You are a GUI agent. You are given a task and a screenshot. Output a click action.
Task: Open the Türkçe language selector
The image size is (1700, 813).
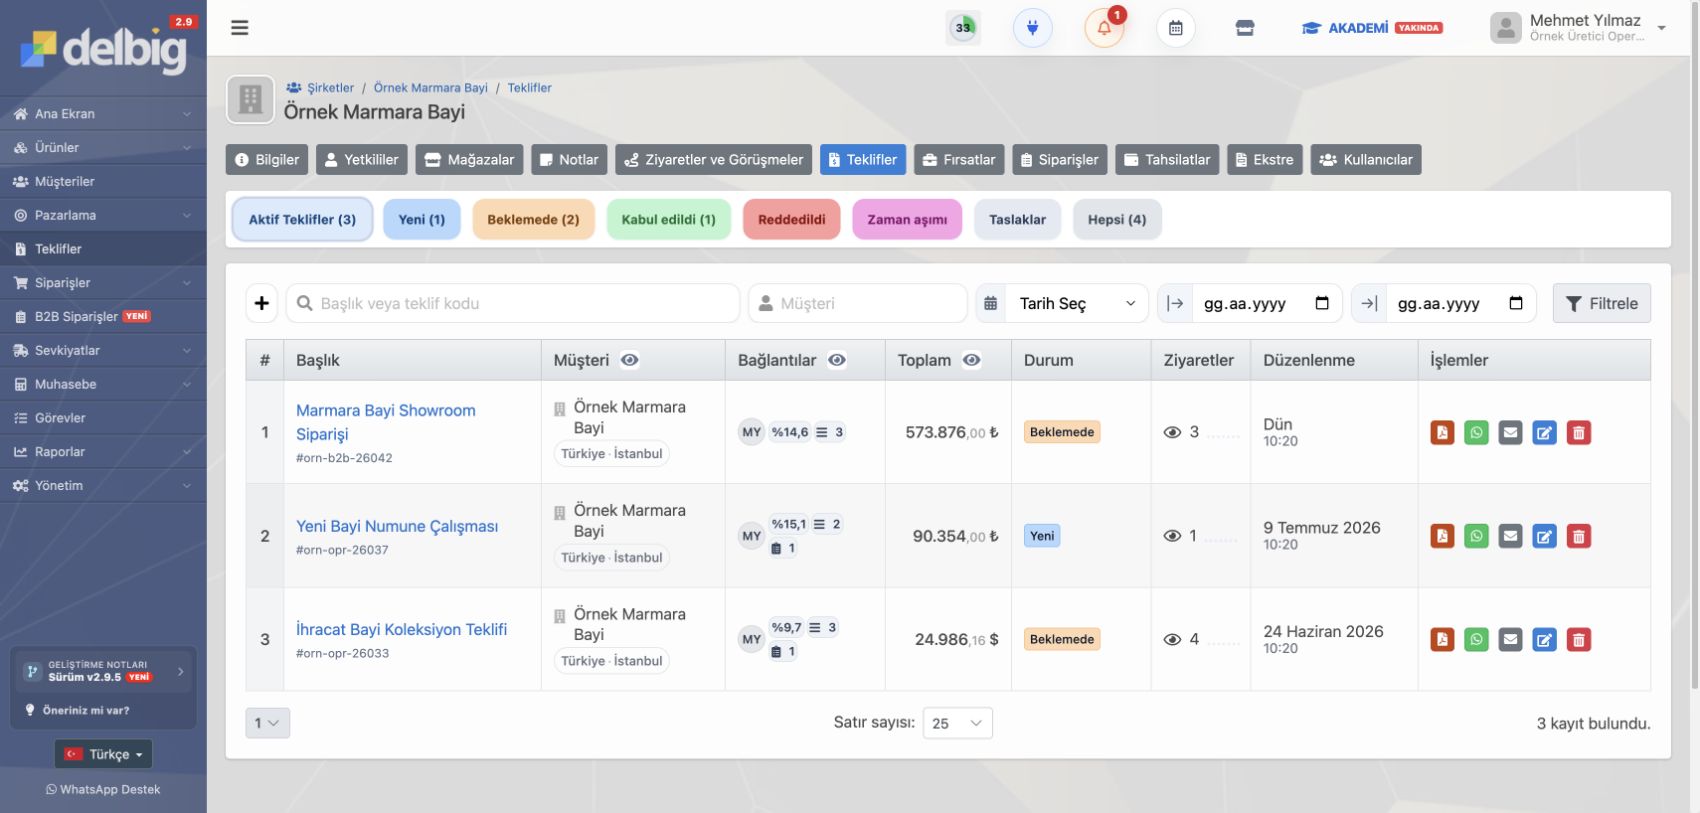click(104, 754)
